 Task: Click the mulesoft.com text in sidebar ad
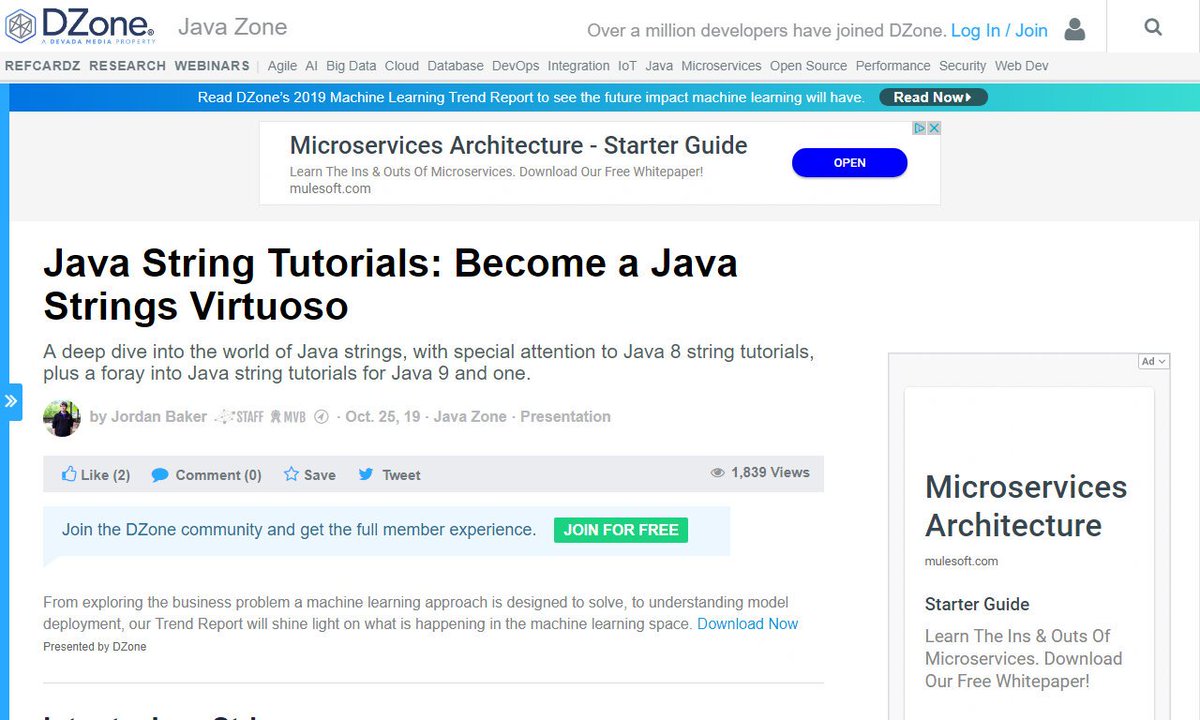pos(961,561)
